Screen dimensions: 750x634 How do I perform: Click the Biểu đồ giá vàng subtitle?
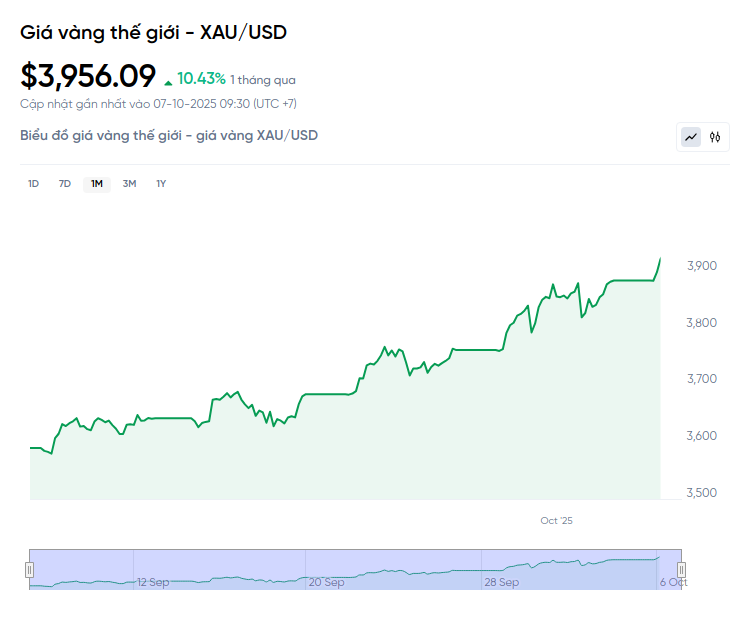169,135
